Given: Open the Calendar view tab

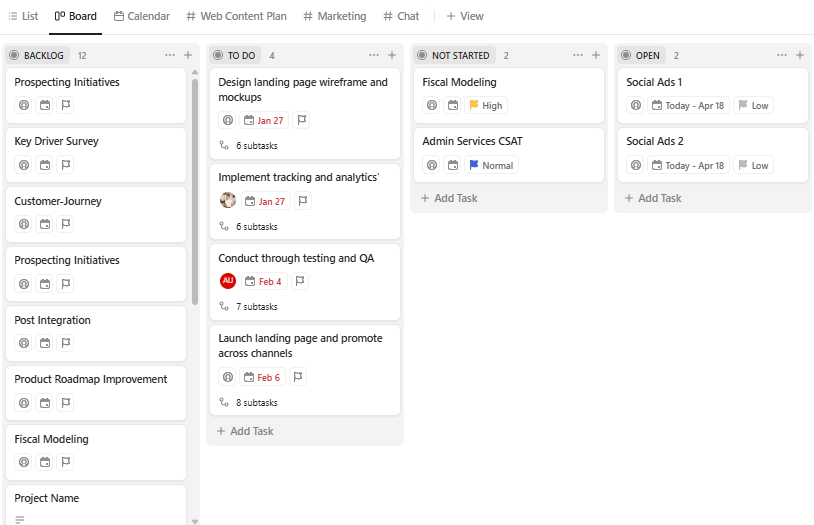Looking at the screenshot, I should coord(142,16).
